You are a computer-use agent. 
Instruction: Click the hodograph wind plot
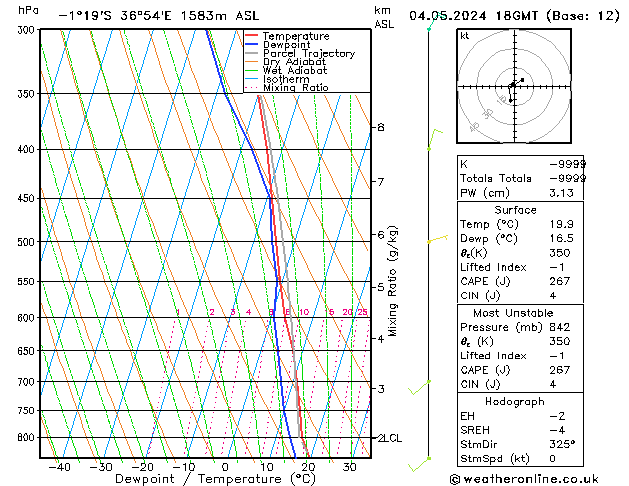(514, 86)
